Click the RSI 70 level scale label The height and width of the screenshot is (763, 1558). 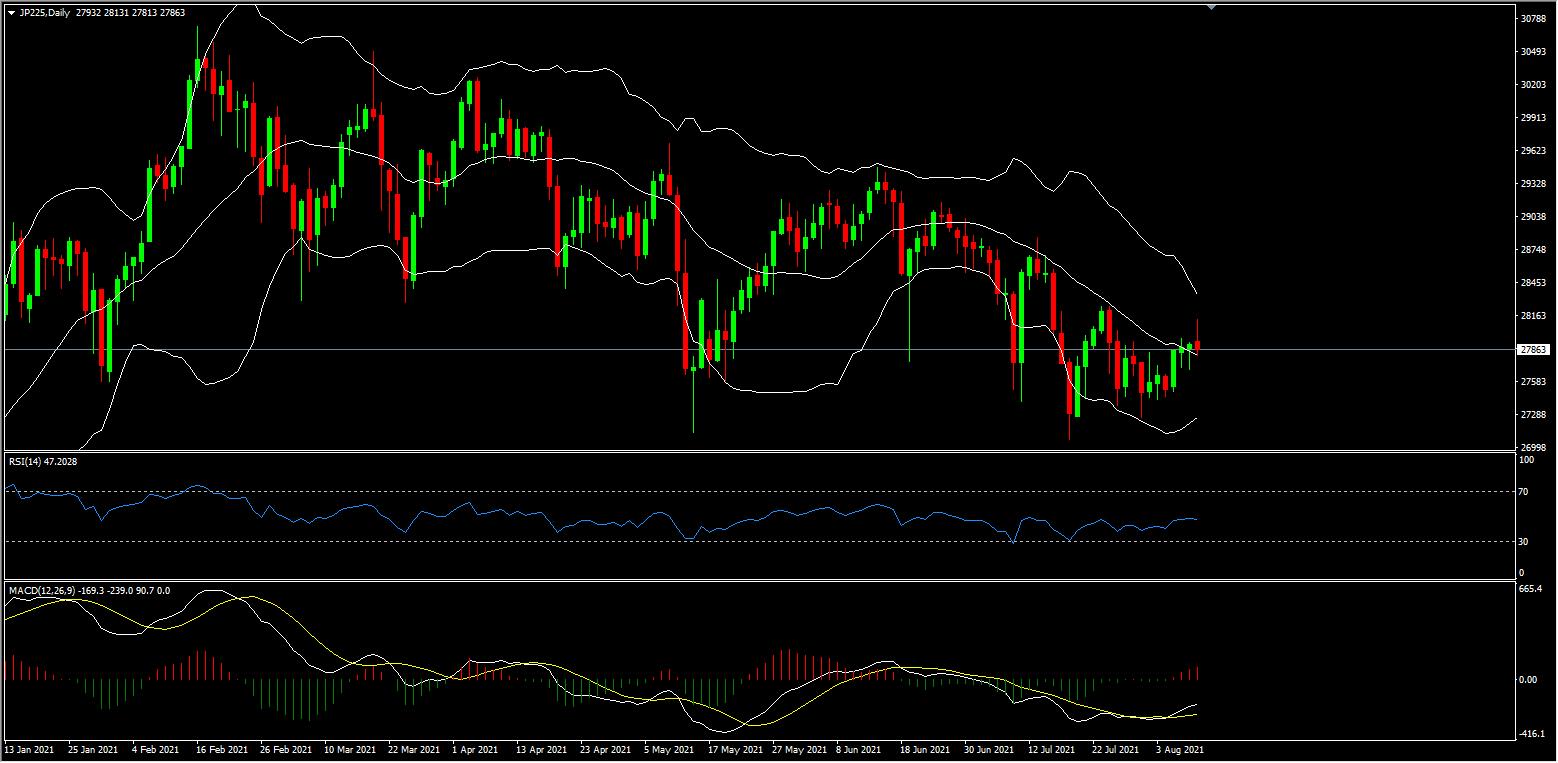coord(1523,492)
